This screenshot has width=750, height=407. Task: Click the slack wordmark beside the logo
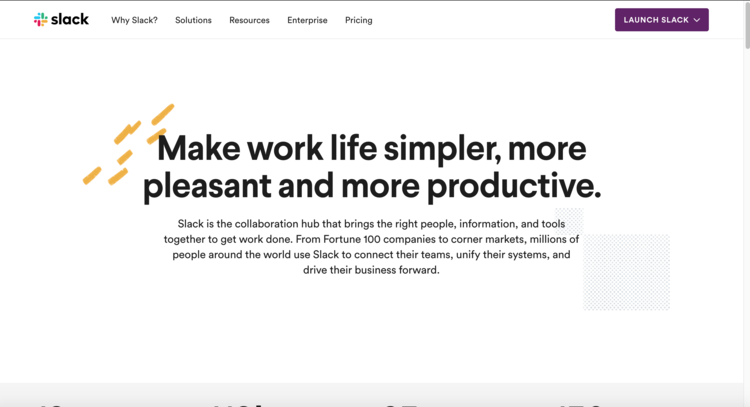(70, 20)
